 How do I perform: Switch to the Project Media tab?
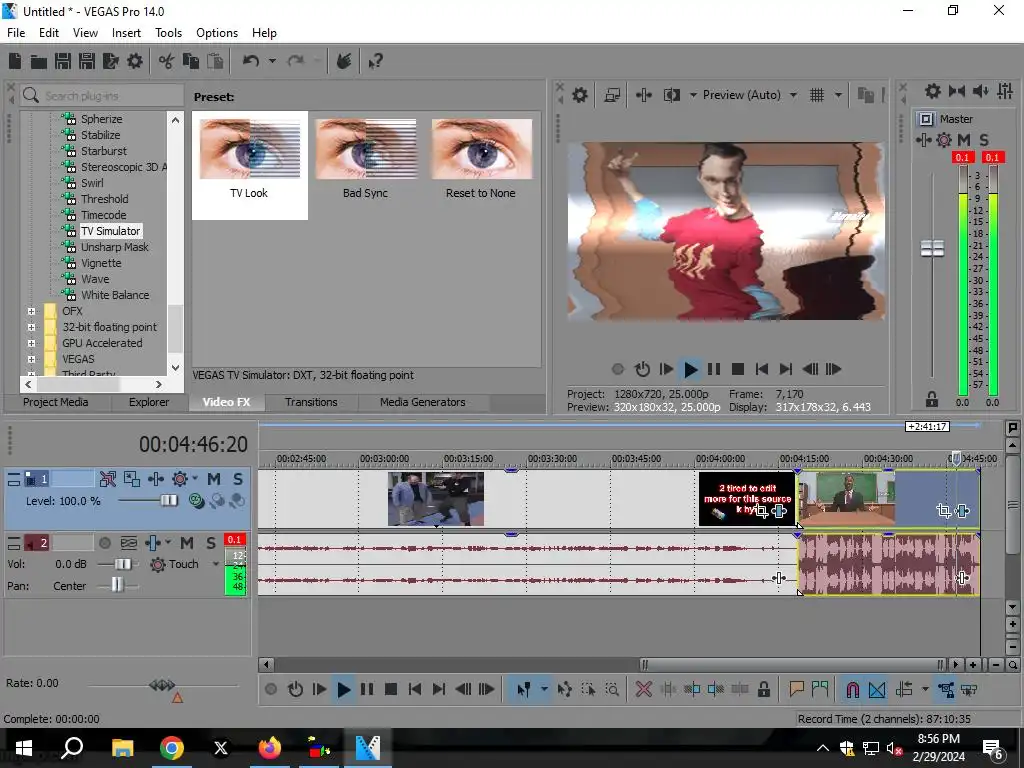pyautogui.click(x=56, y=402)
